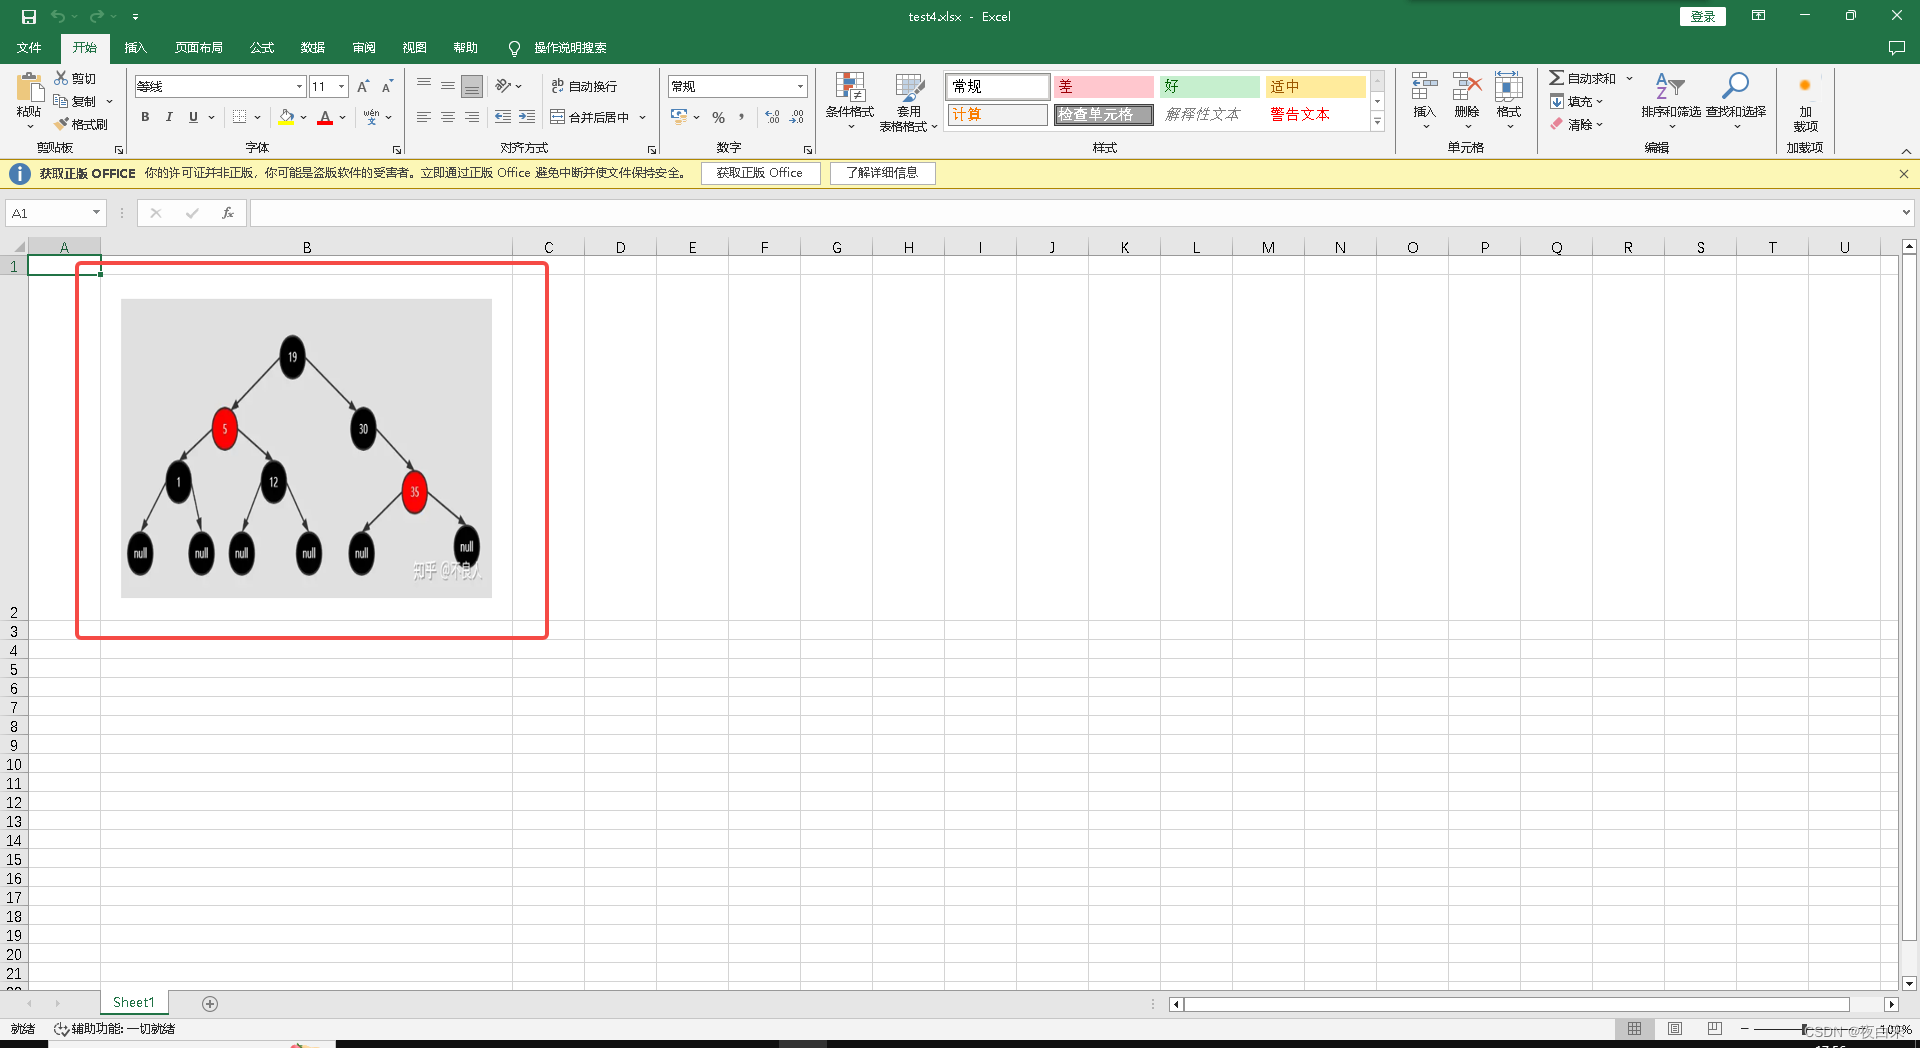Apply percent style number format

point(718,117)
